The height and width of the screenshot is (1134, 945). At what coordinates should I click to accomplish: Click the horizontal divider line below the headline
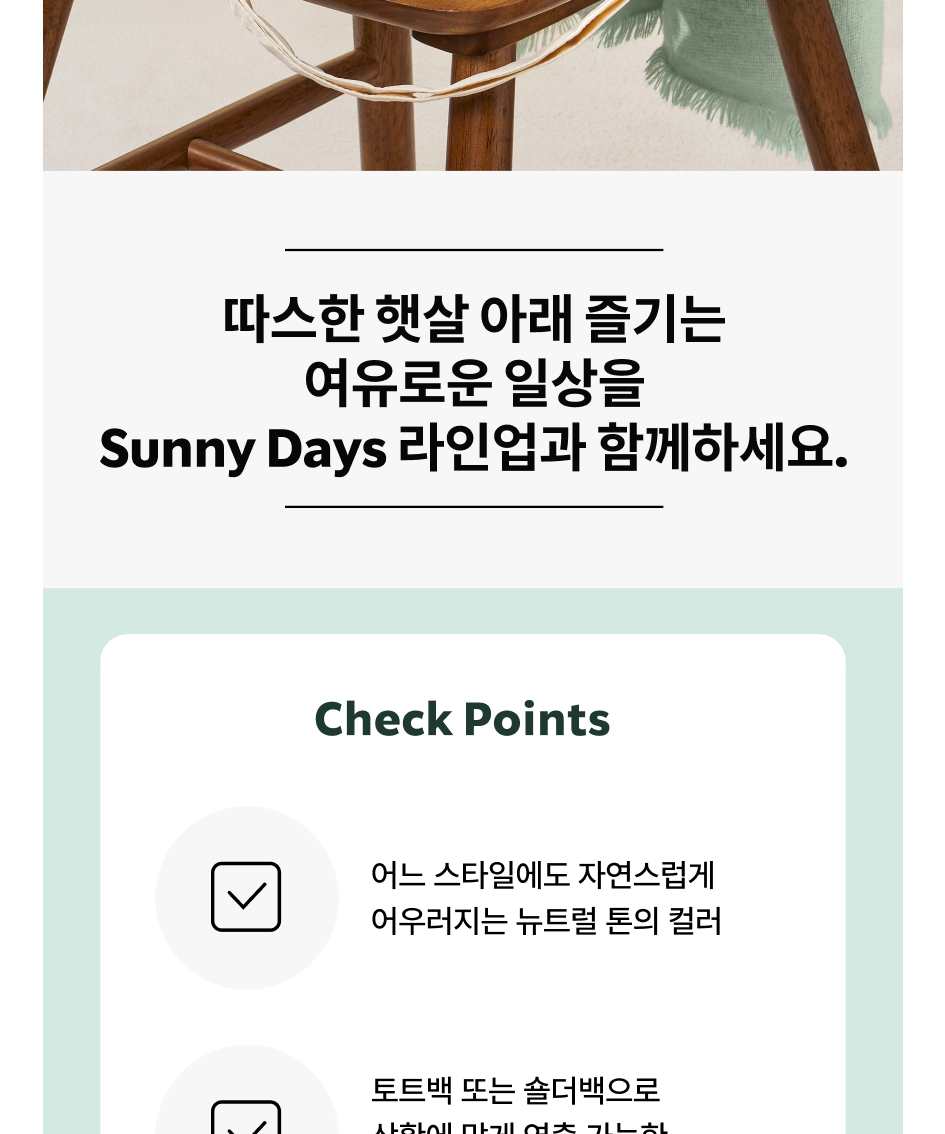click(474, 507)
